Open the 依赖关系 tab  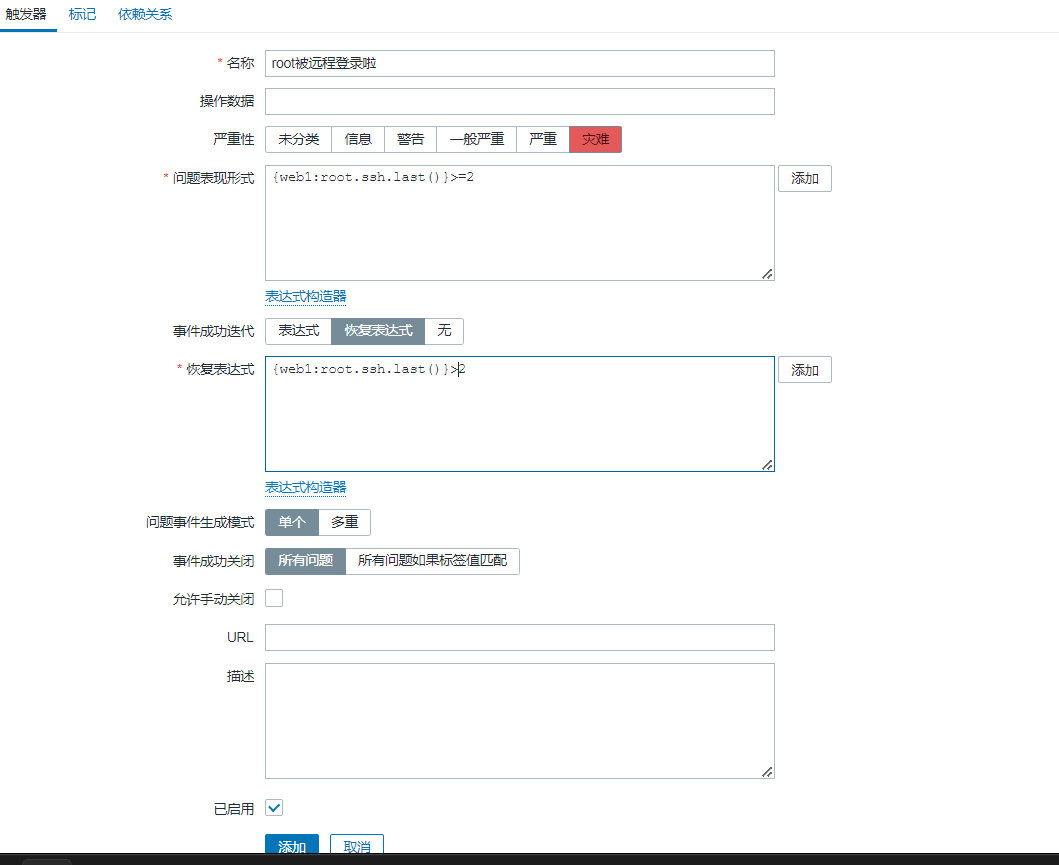[145, 15]
